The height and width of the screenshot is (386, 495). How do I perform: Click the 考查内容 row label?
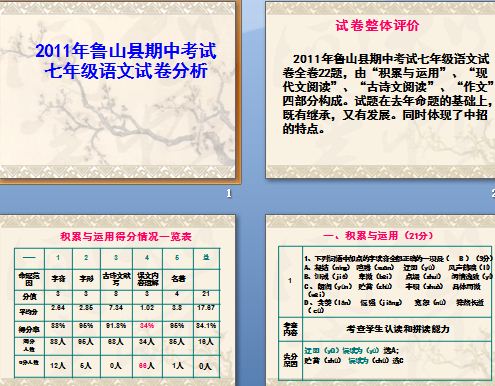click(x=290, y=329)
